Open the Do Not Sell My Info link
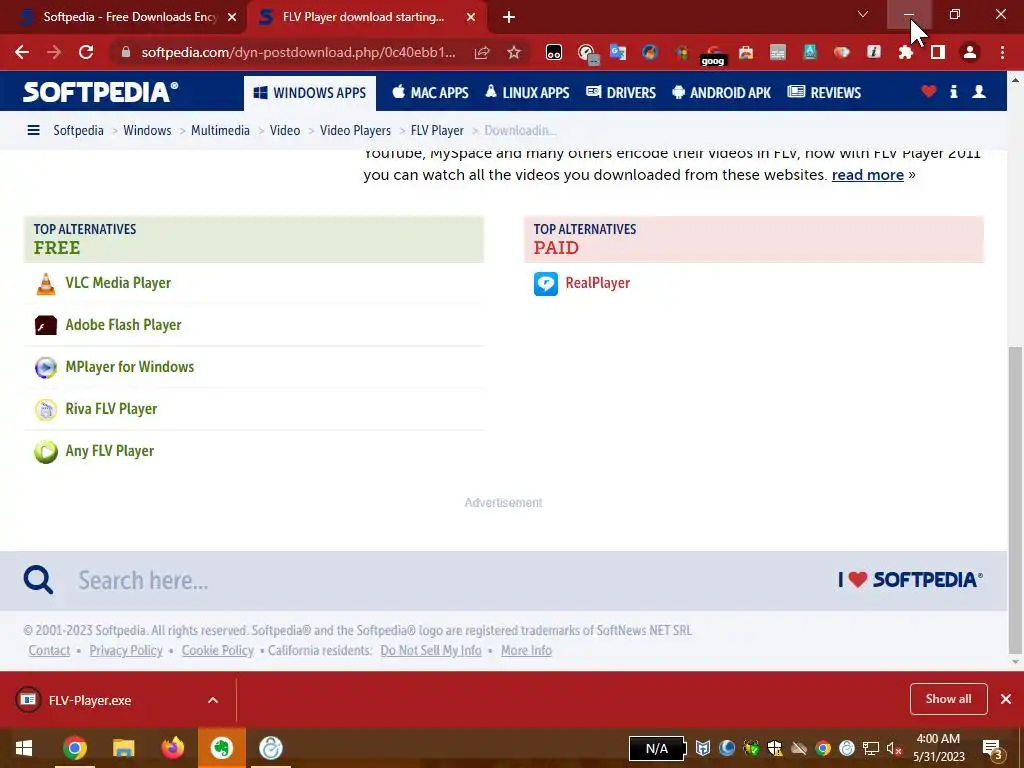The width and height of the screenshot is (1024, 768). click(430, 650)
